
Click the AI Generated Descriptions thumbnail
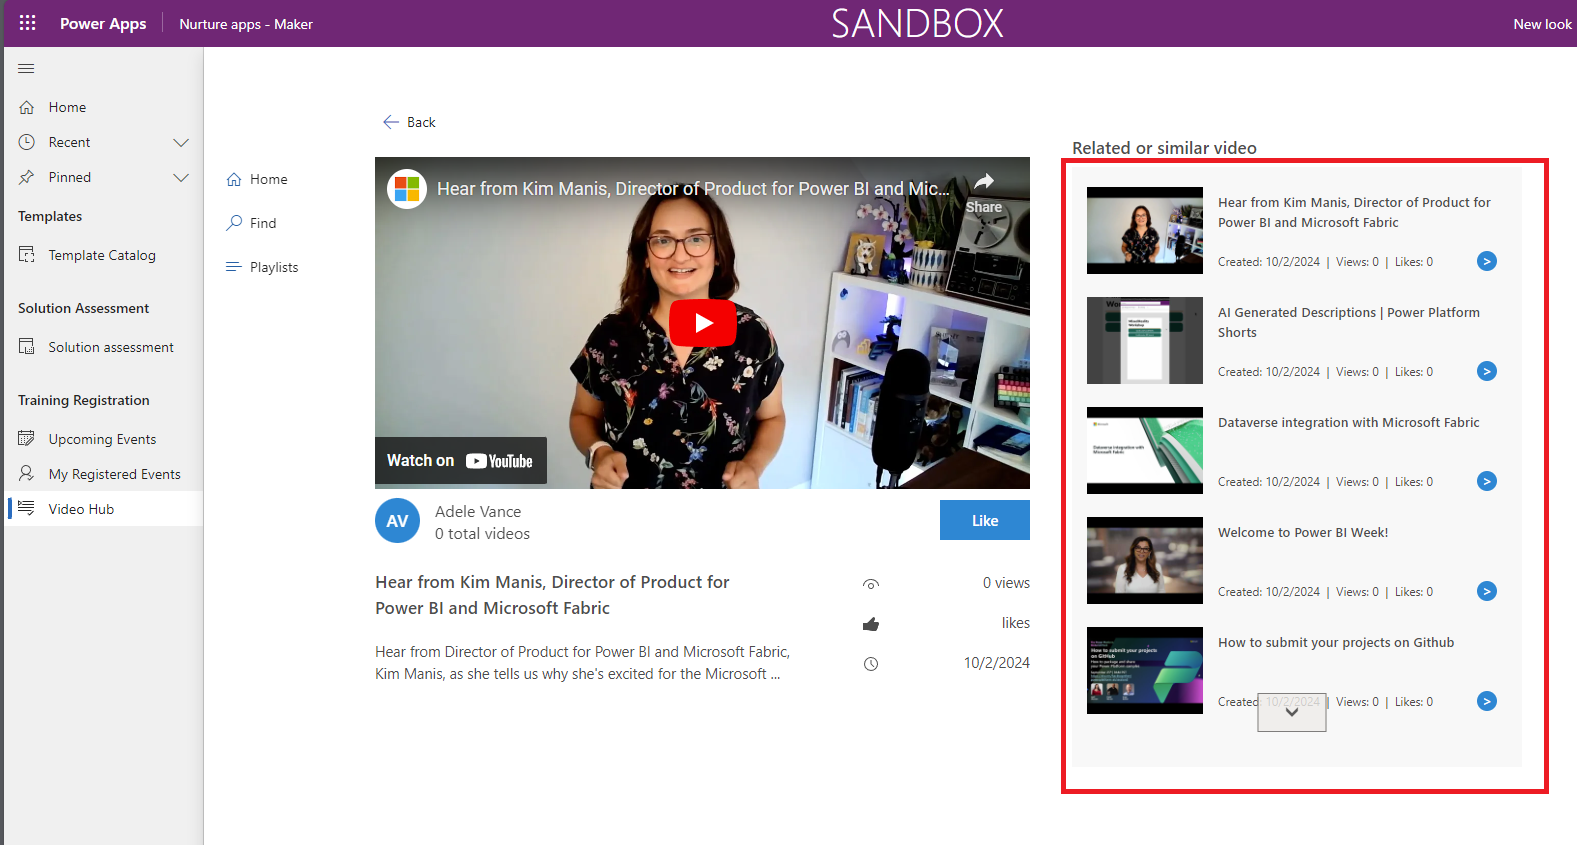1145,340
